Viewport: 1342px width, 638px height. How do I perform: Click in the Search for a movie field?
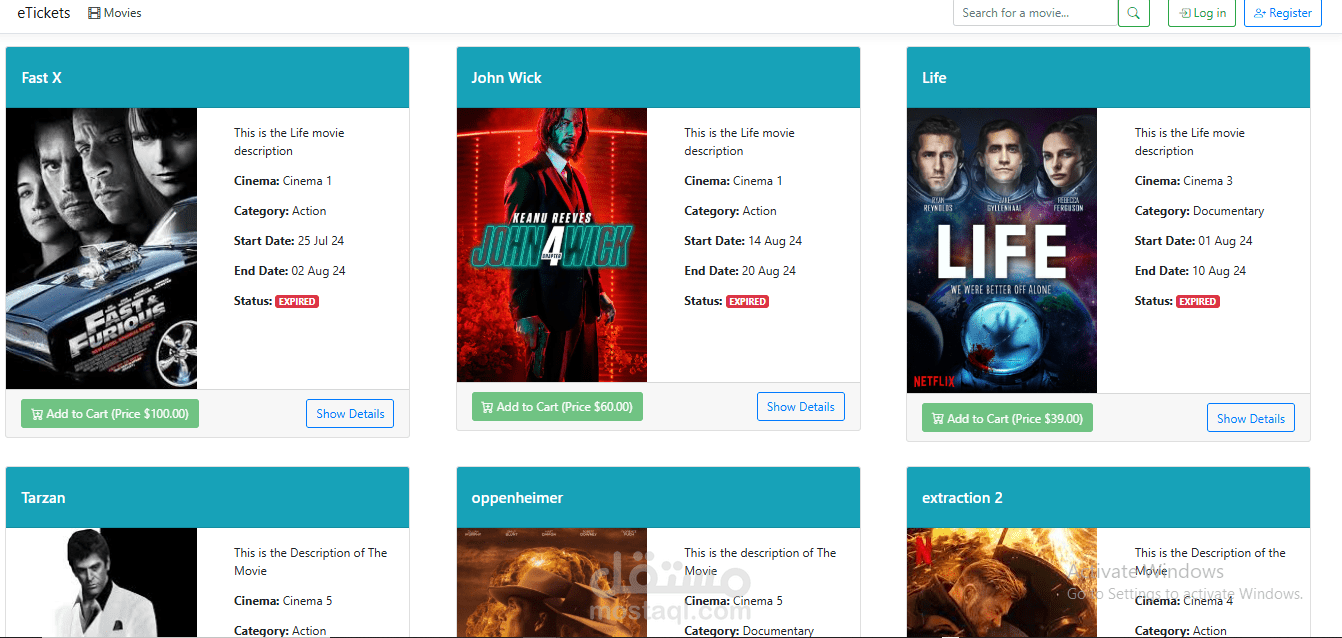1035,13
